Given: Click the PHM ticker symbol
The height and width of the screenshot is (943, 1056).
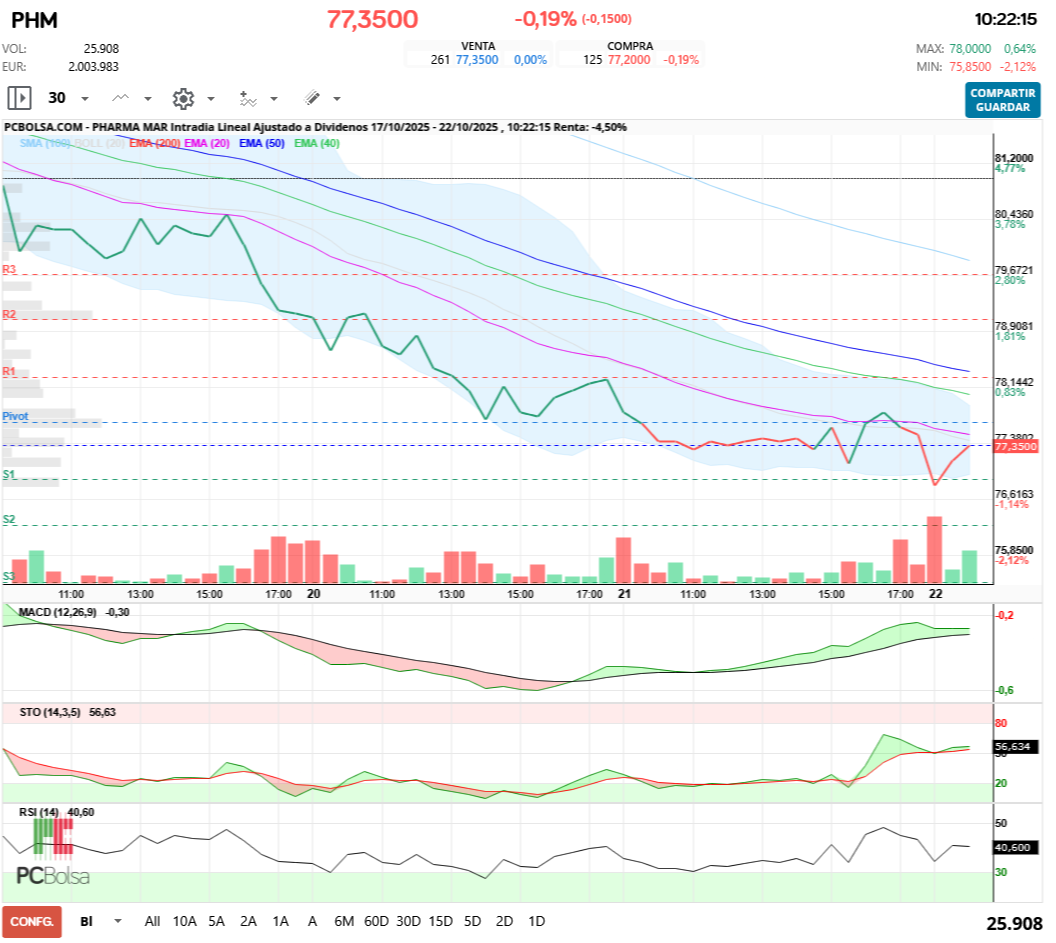Looking at the screenshot, I should (x=34, y=20).
